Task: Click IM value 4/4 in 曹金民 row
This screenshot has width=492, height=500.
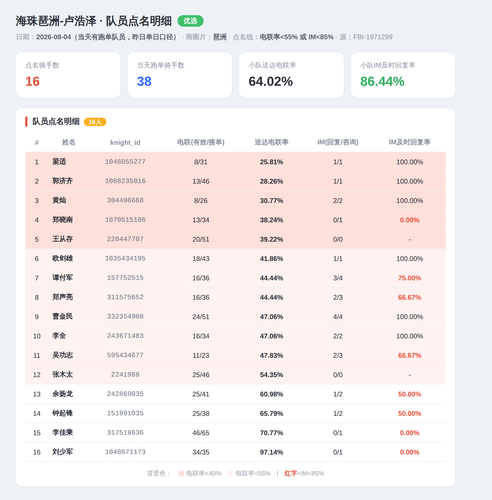Action: (x=338, y=317)
